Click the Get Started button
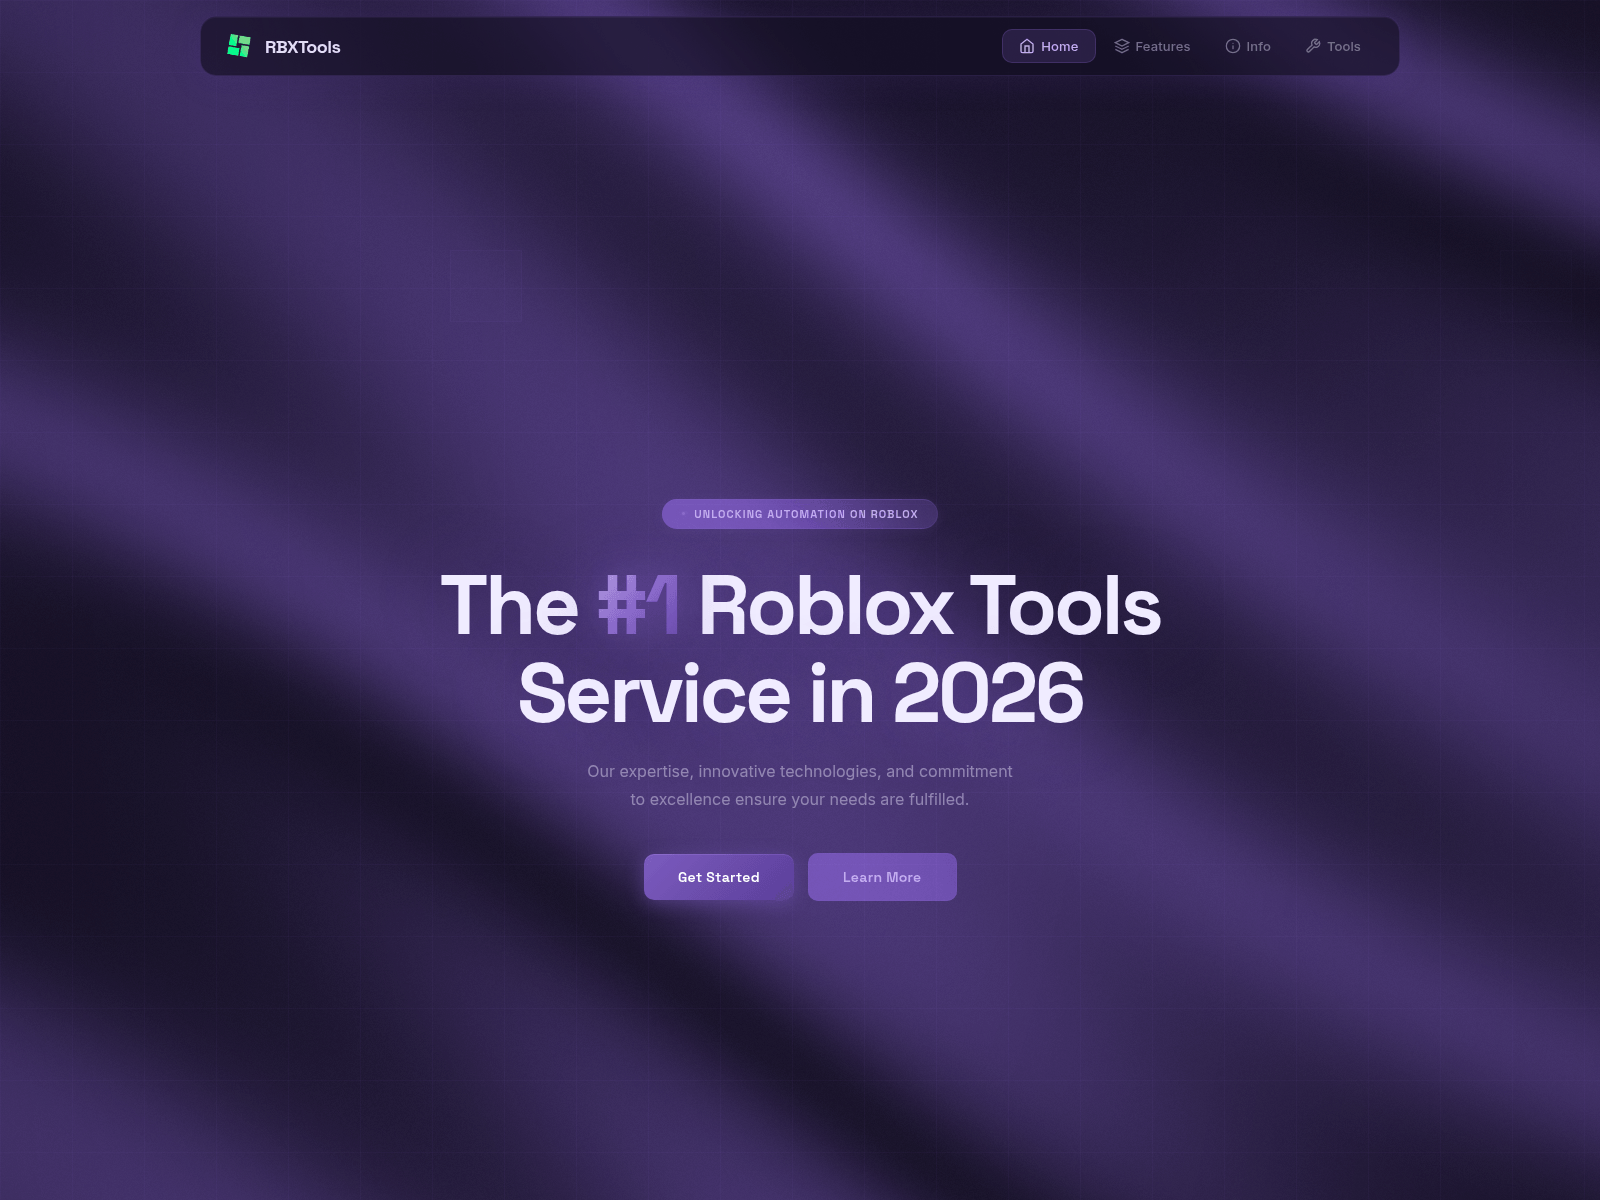This screenshot has height=1200, width=1600. pos(719,877)
